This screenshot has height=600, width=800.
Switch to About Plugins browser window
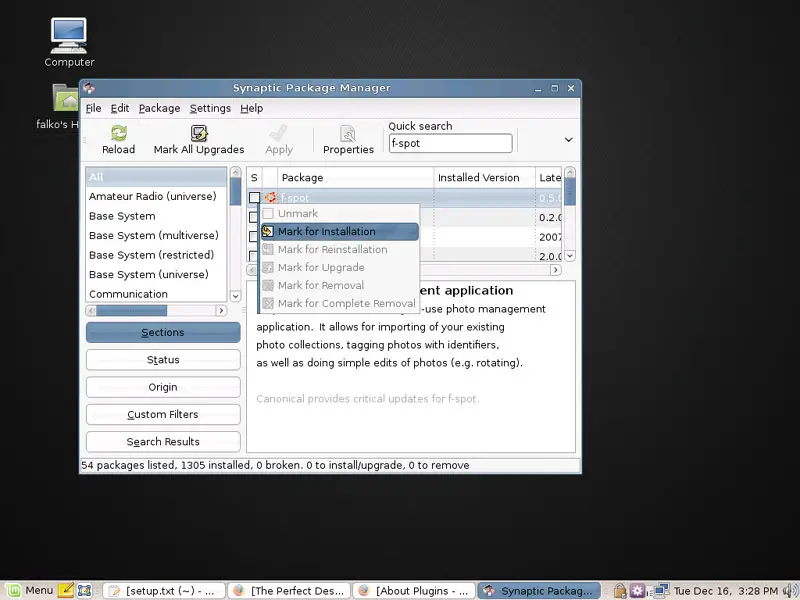414,591
